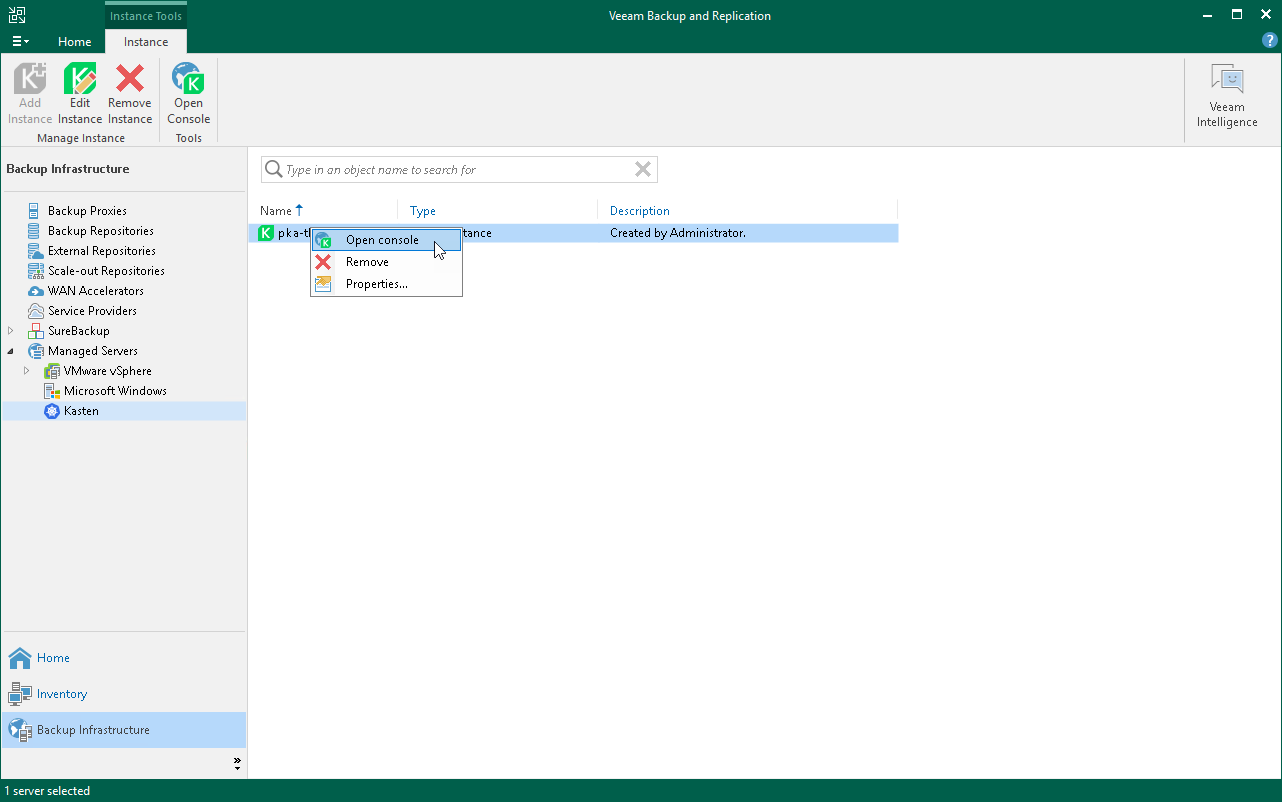This screenshot has height=802, width=1282.
Task: Select the Instance ribbon tab
Action: pos(146,42)
